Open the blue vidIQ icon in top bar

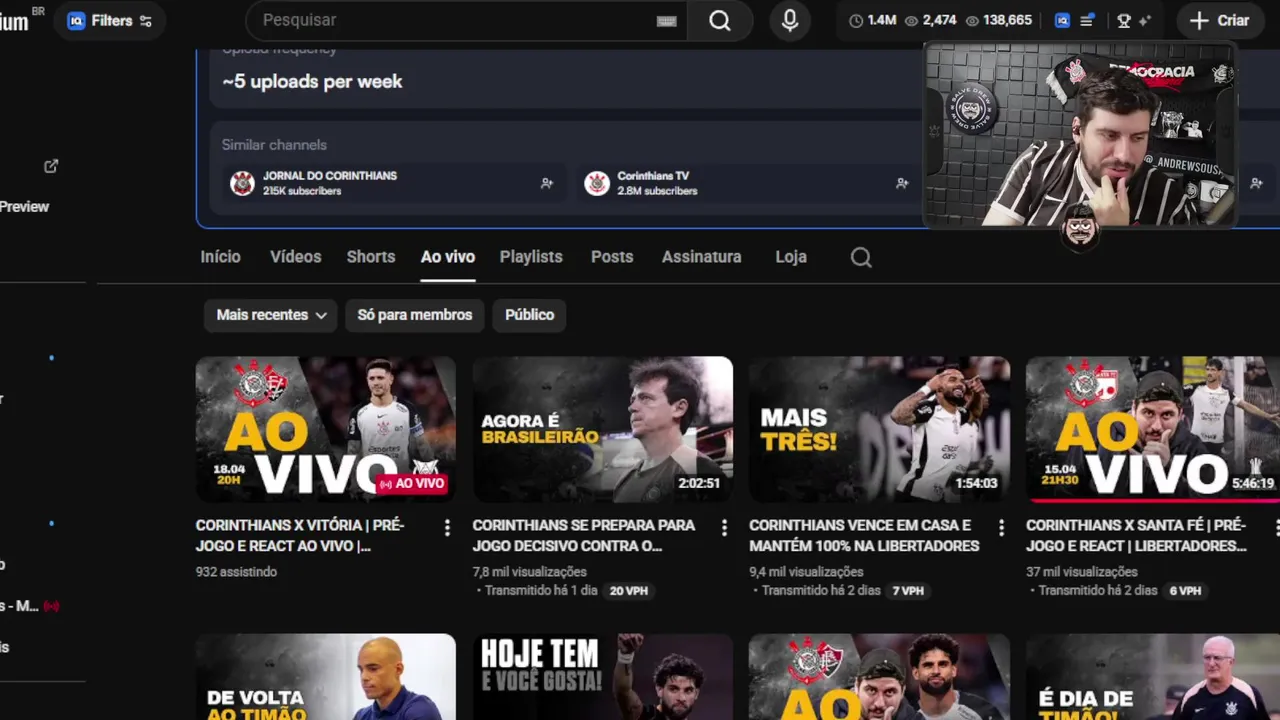point(1062,20)
